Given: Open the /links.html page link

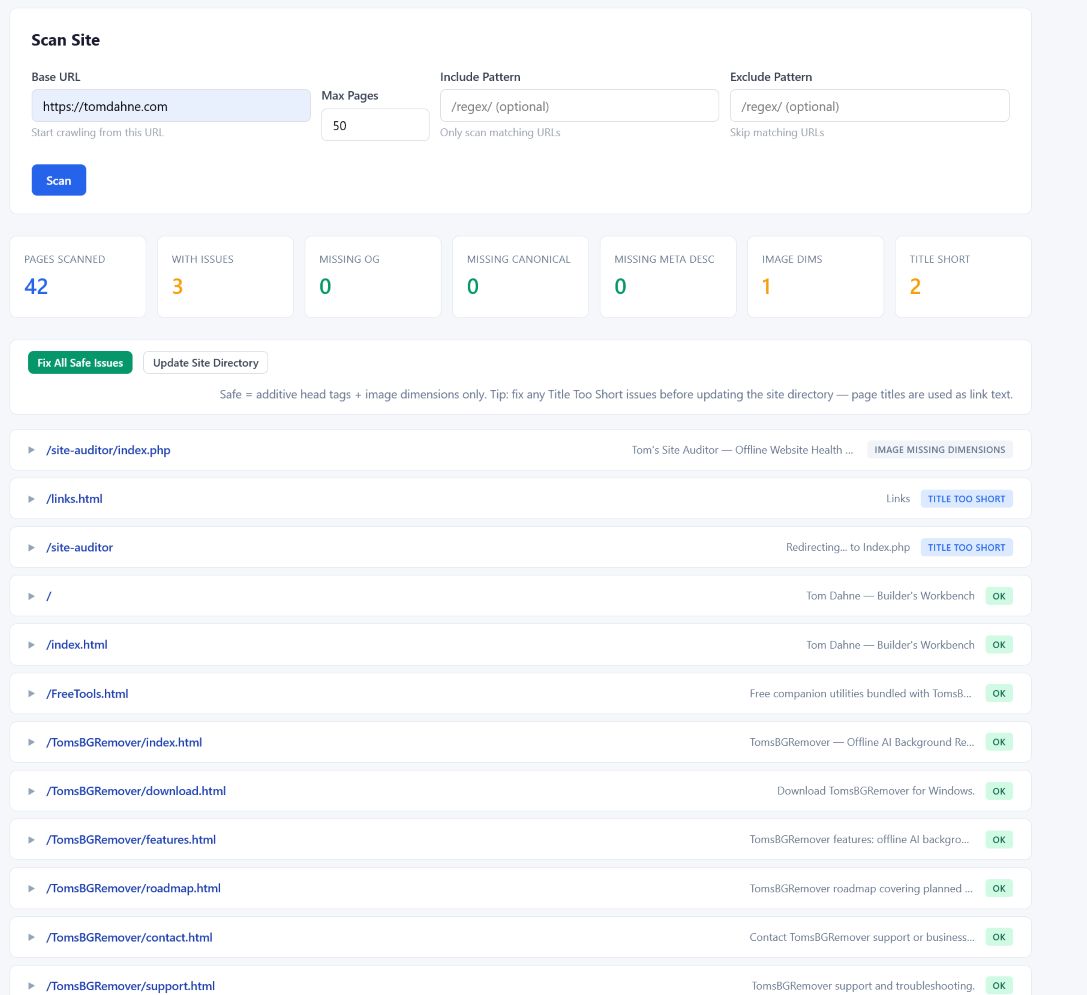Looking at the screenshot, I should click(x=74, y=498).
